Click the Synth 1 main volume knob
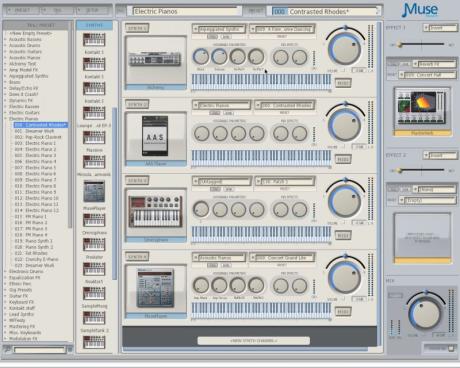 tap(345, 49)
